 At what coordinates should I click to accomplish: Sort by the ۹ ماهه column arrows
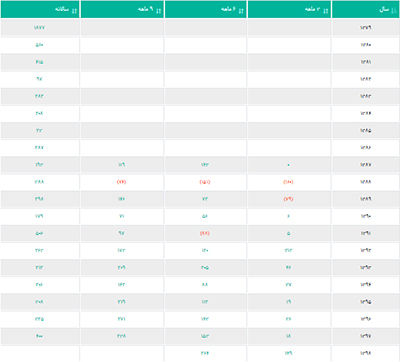(x=159, y=11)
